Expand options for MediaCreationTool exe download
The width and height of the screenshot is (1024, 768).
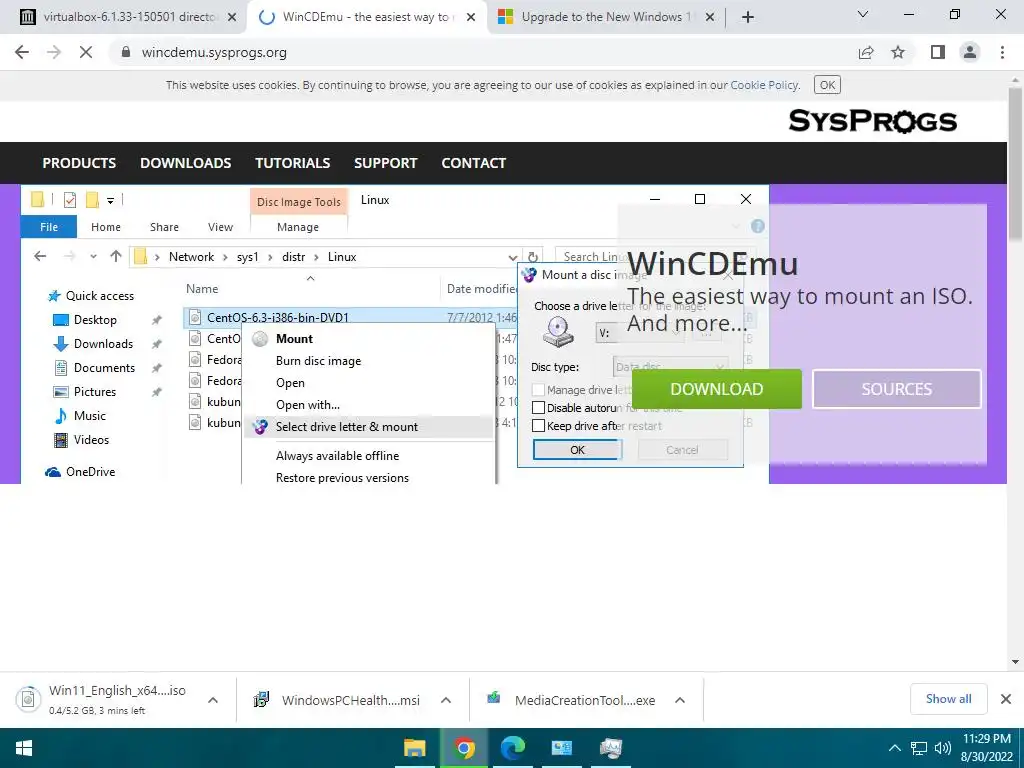click(680, 700)
